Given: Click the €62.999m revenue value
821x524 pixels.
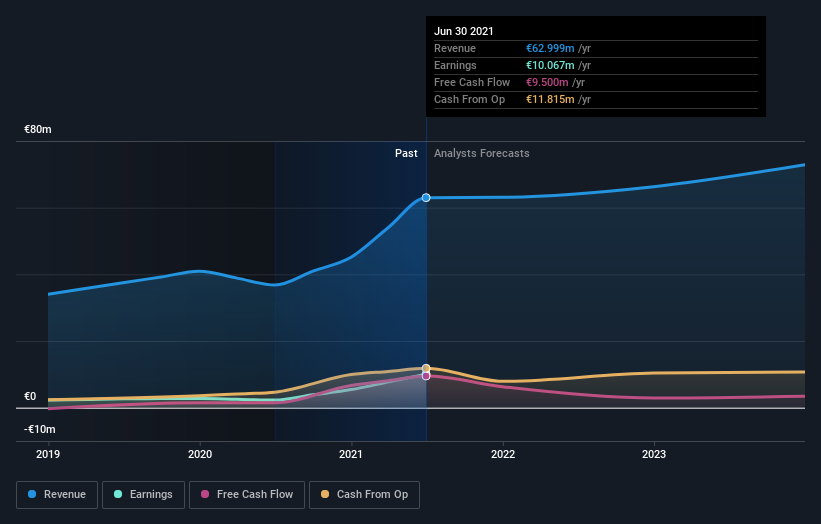Looking at the screenshot, I should [x=550, y=48].
